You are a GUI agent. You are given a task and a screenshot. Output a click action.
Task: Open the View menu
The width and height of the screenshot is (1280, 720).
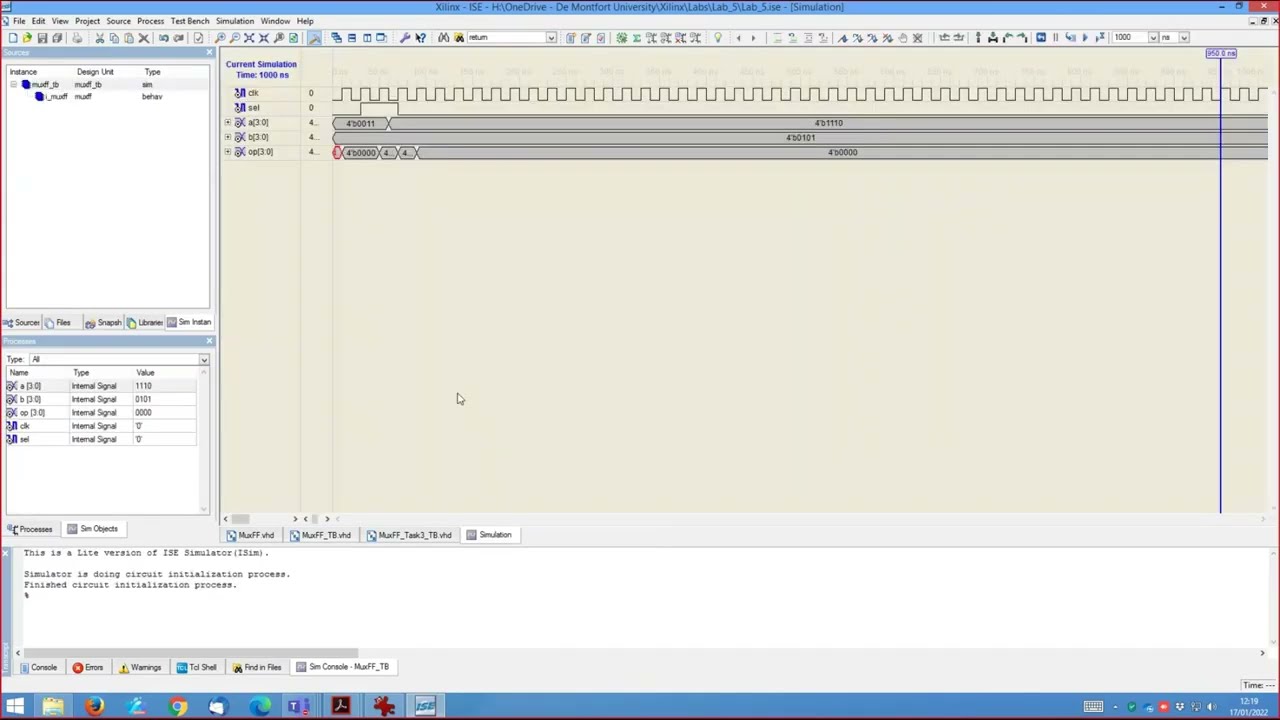pos(60,21)
